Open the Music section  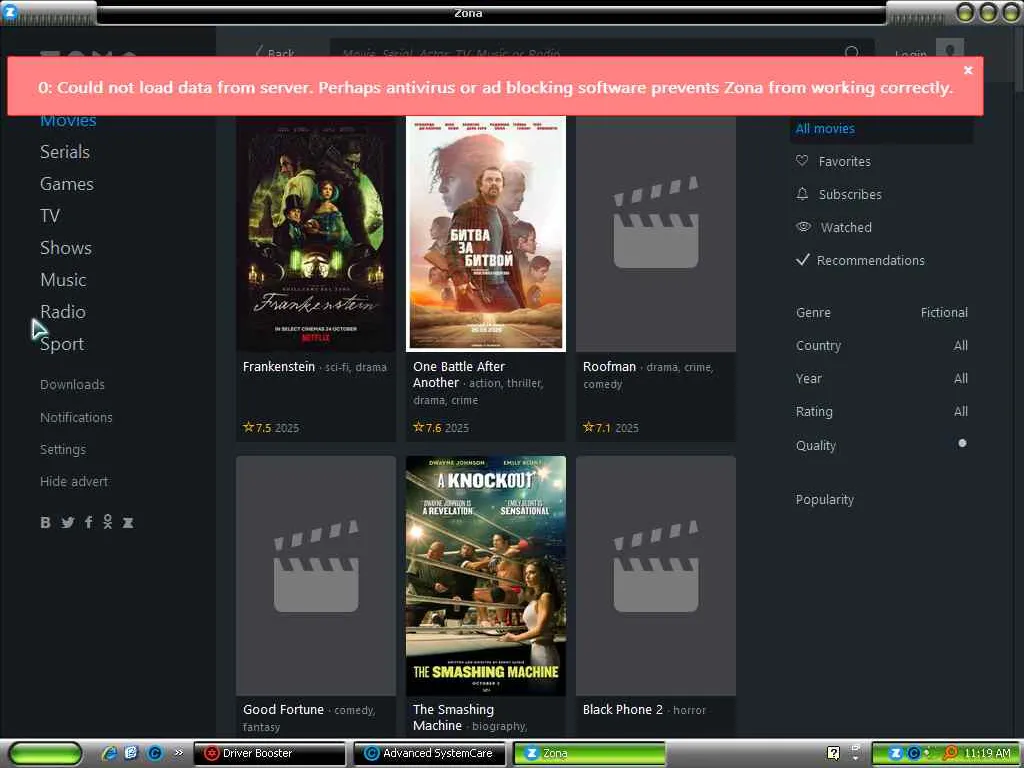(x=63, y=280)
